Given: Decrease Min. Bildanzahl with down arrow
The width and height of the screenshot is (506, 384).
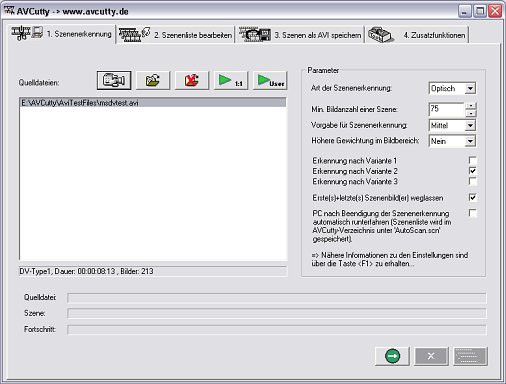Looking at the screenshot, I should (x=471, y=113).
